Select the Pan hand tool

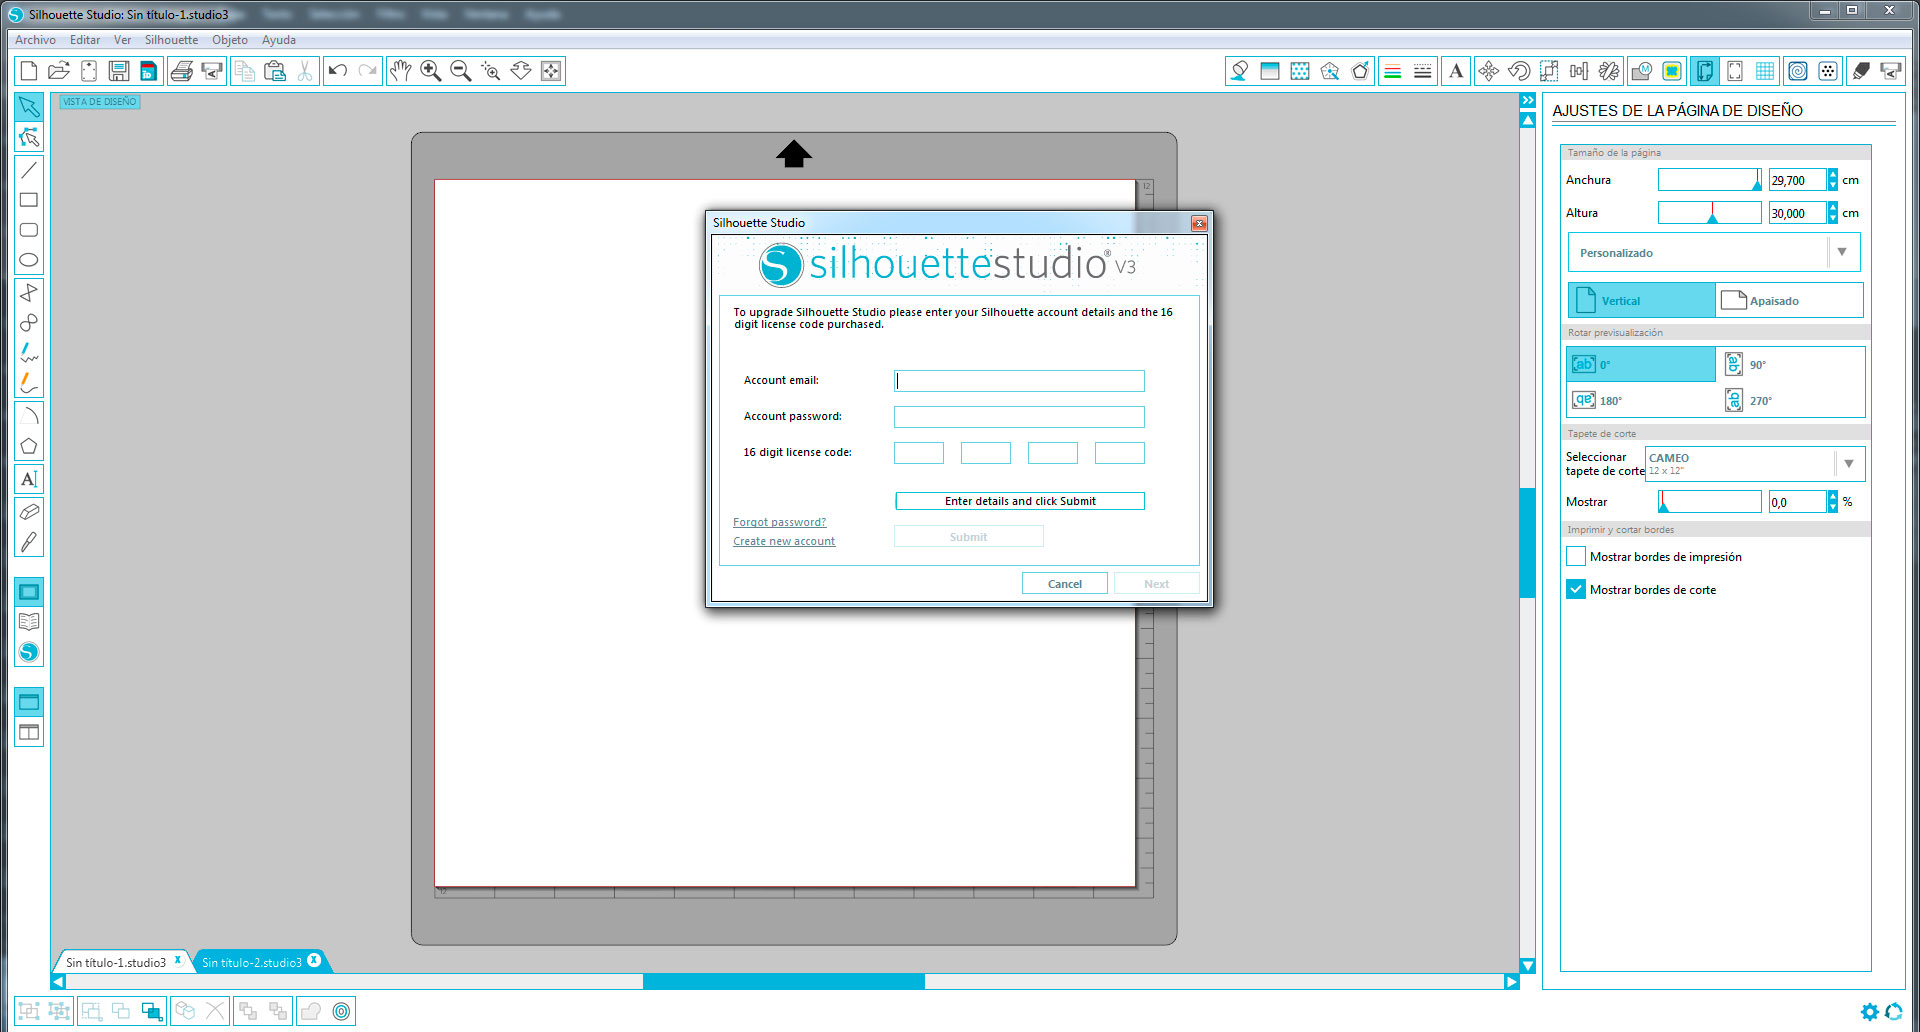pyautogui.click(x=401, y=71)
